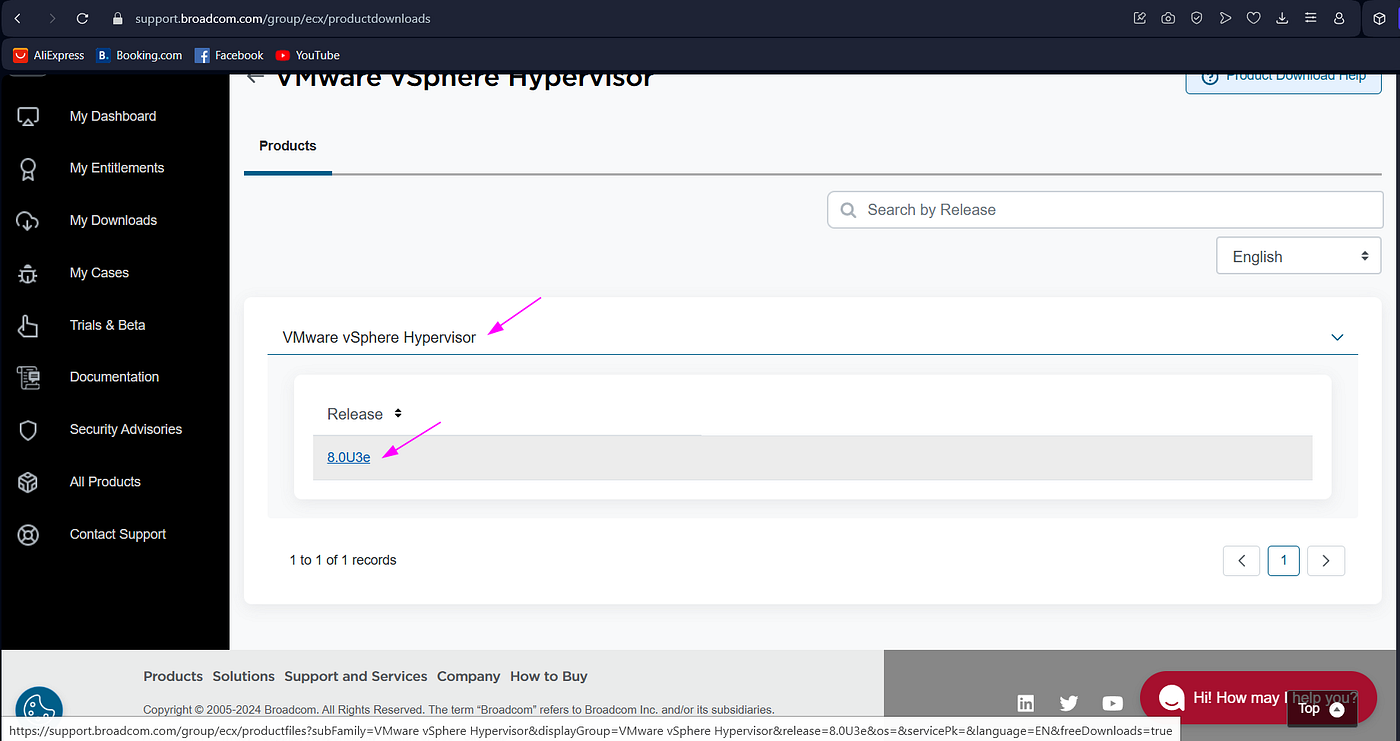
Task: Collapse VMware vSphere Hypervisor section chevron
Action: coord(1337,337)
